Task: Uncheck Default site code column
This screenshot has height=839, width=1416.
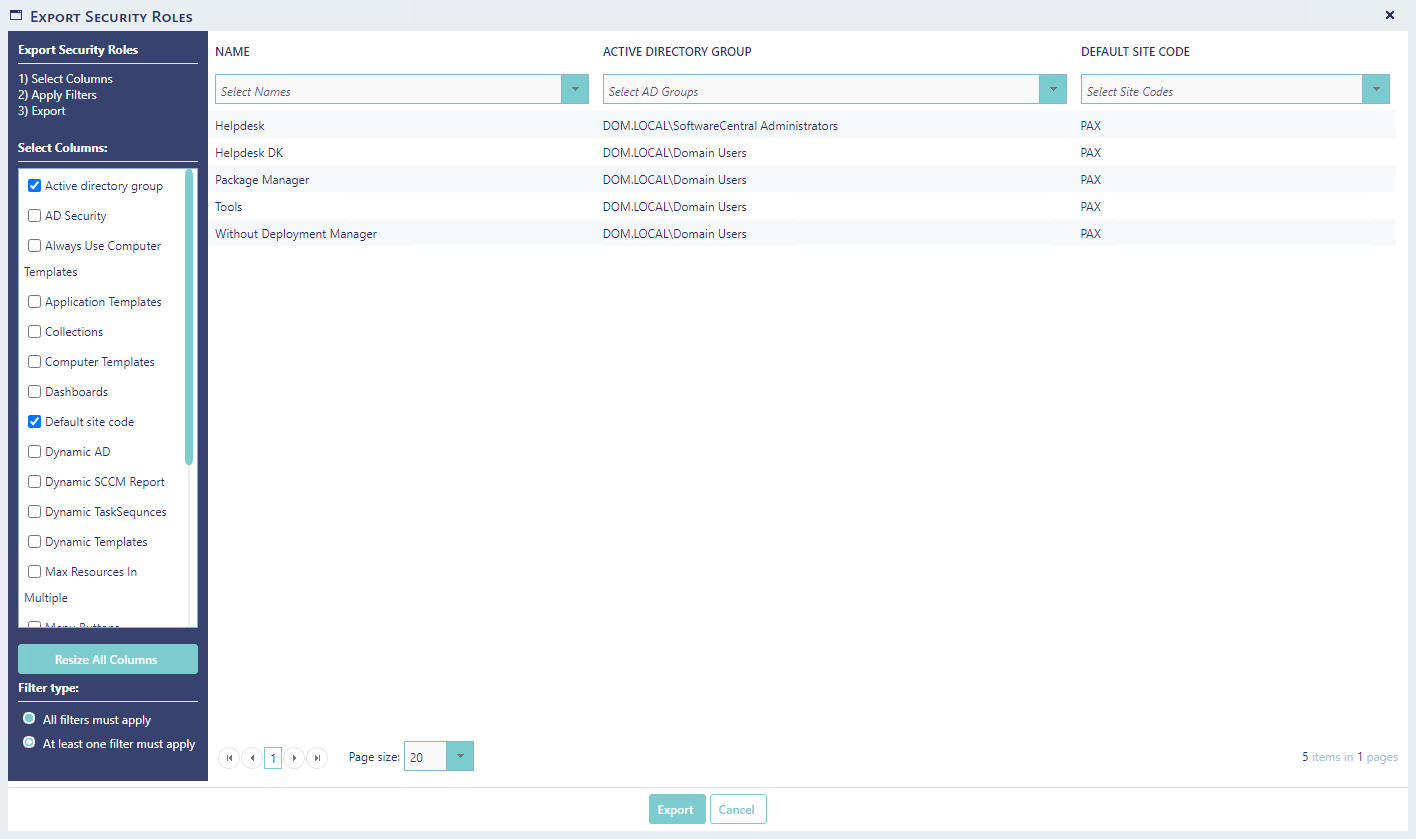Action: [35, 422]
